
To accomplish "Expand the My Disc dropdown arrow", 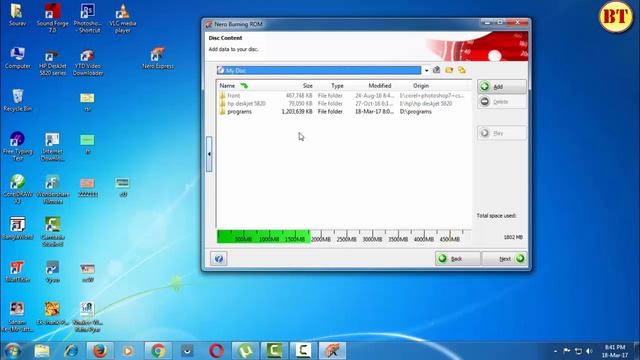I will click(x=427, y=70).
